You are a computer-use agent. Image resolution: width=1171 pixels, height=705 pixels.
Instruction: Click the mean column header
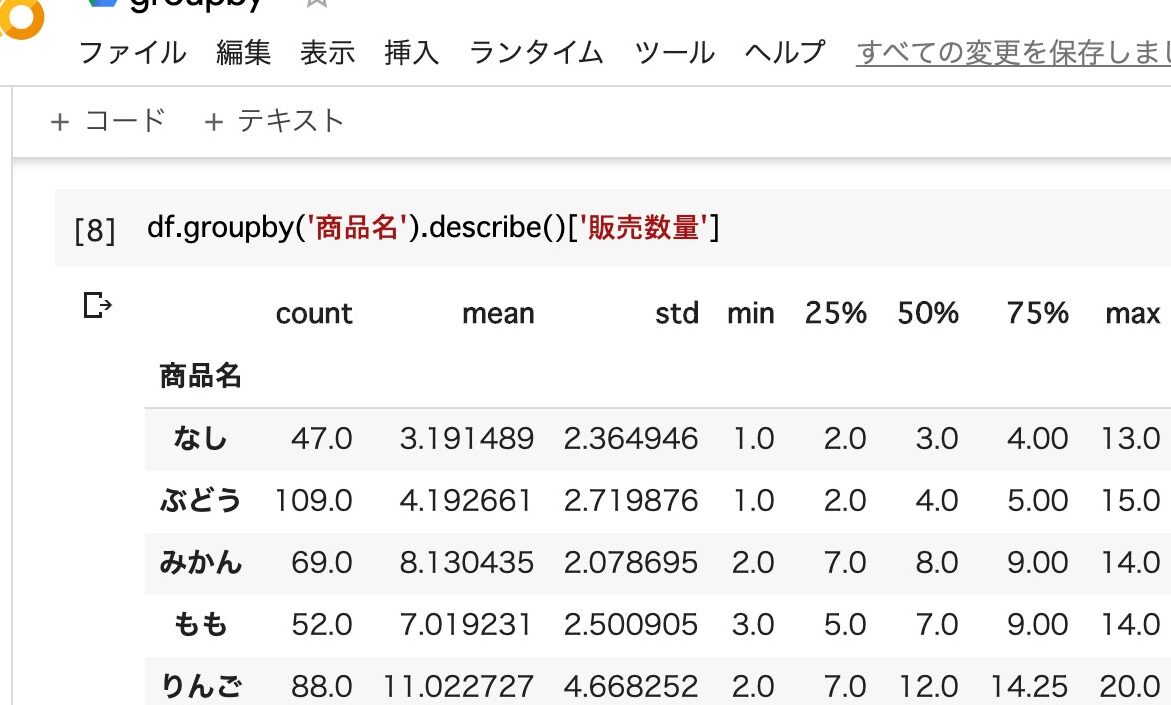[497, 313]
